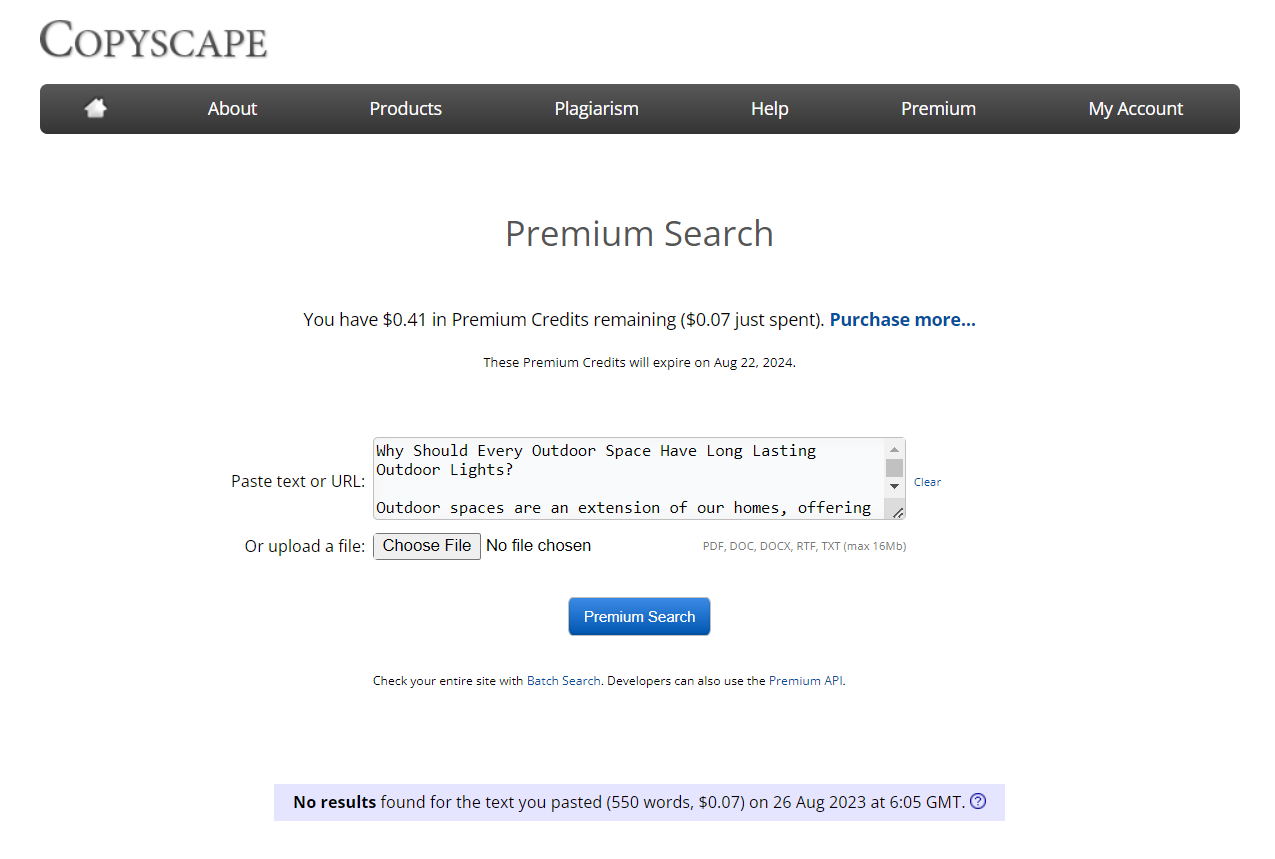The image size is (1275, 859).
Task: Open the help question mark icon beside results
Action: coord(978,801)
